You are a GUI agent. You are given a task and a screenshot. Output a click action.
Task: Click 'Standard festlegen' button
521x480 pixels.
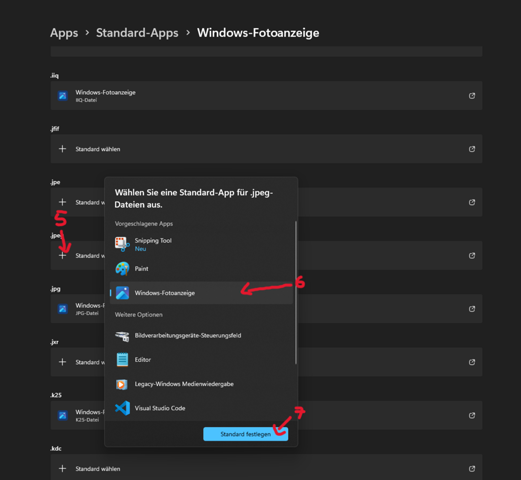click(x=246, y=434)
